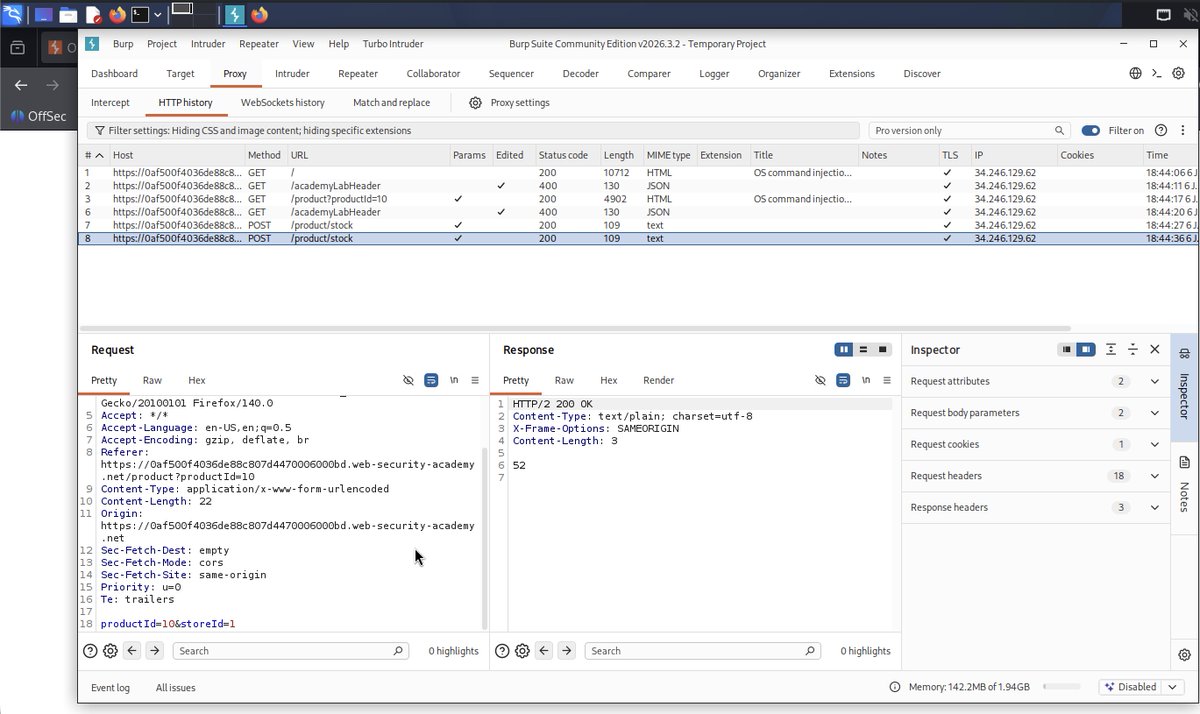Screen dimensions: 1200x714
Task: Select history row 3 /product?productId=10
Action: 640,199
